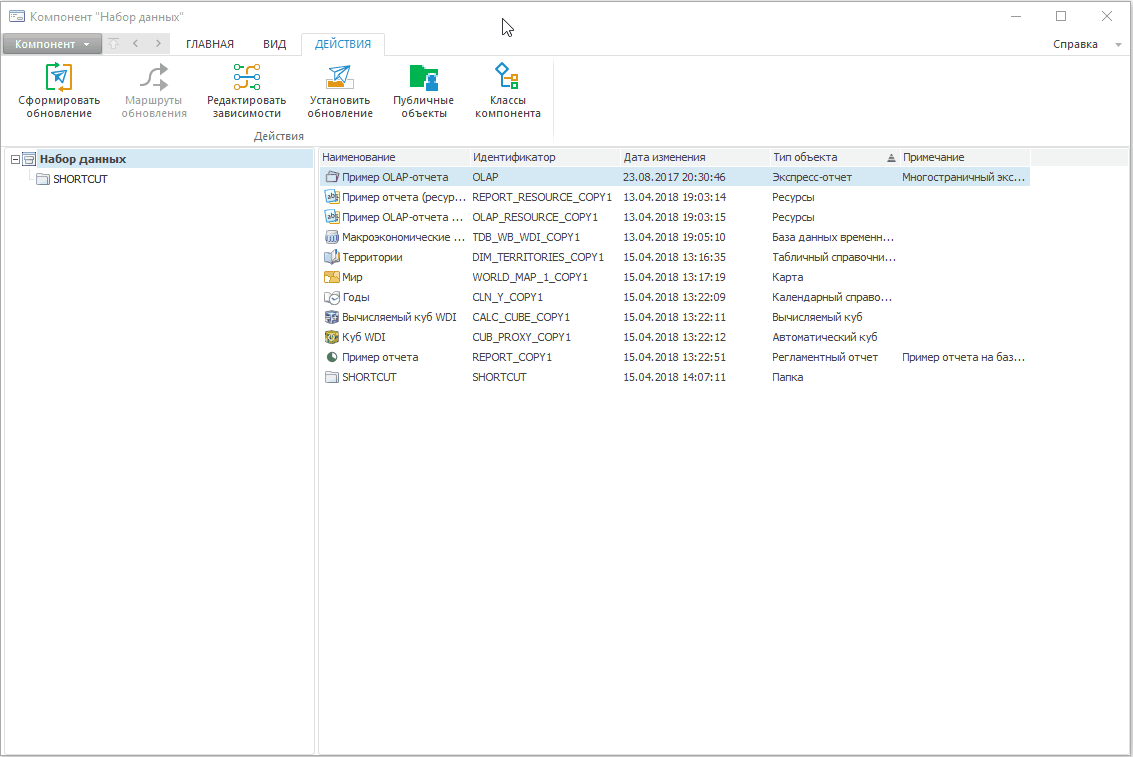Open Редактировать зависимости tool
Image resolution: width=1133 pixels, height=757 pixels.
pos(246,78)
